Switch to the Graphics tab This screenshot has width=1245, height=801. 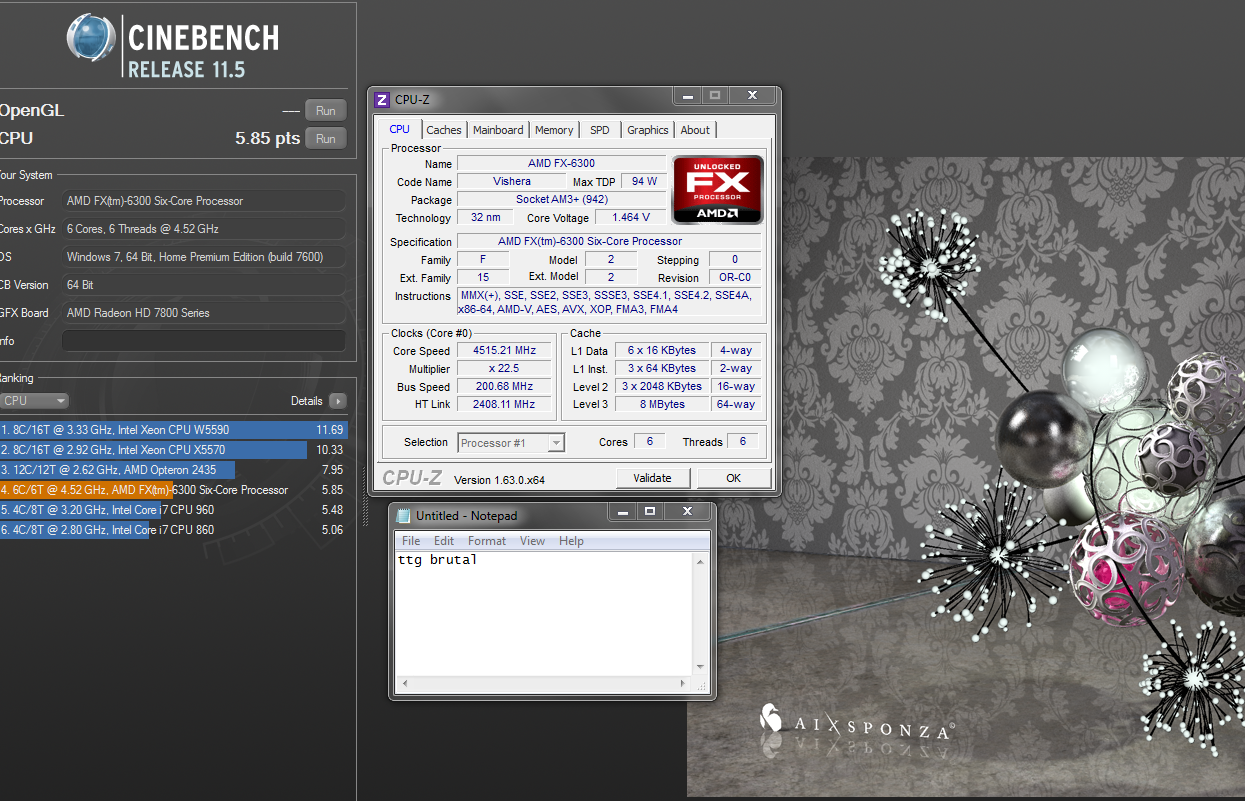tap(648, 130)
